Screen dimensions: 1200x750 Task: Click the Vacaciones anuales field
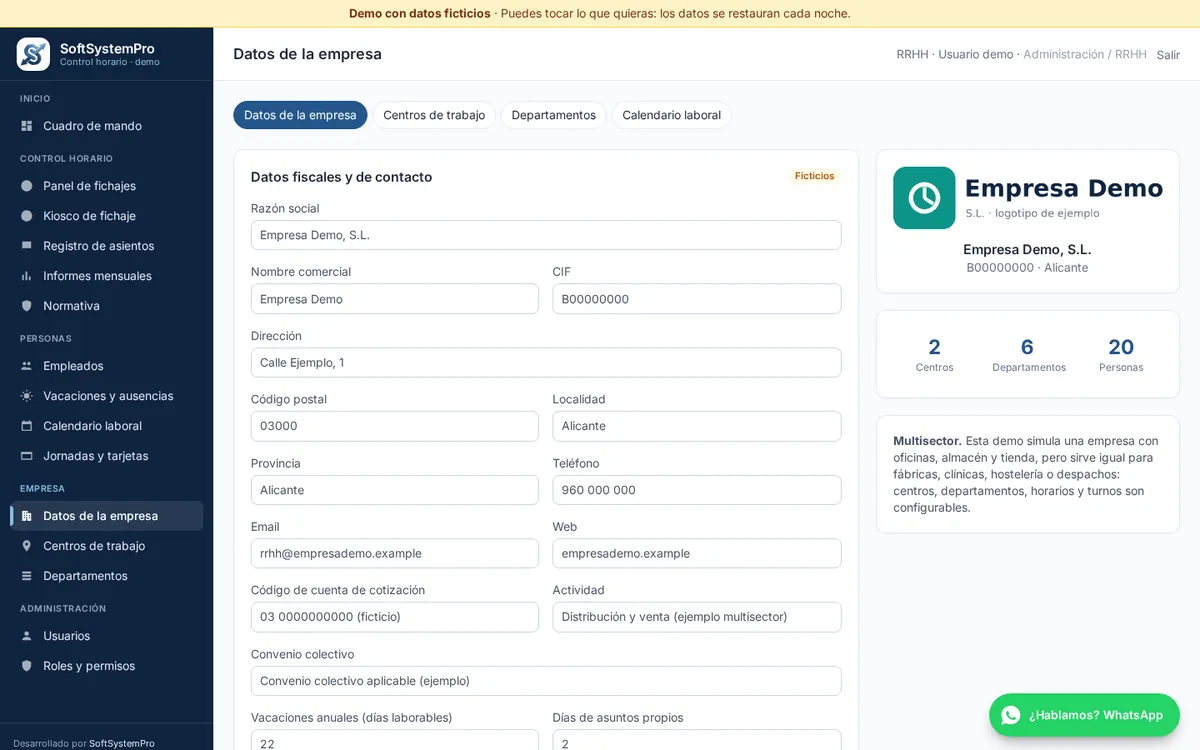coord(395,740)
